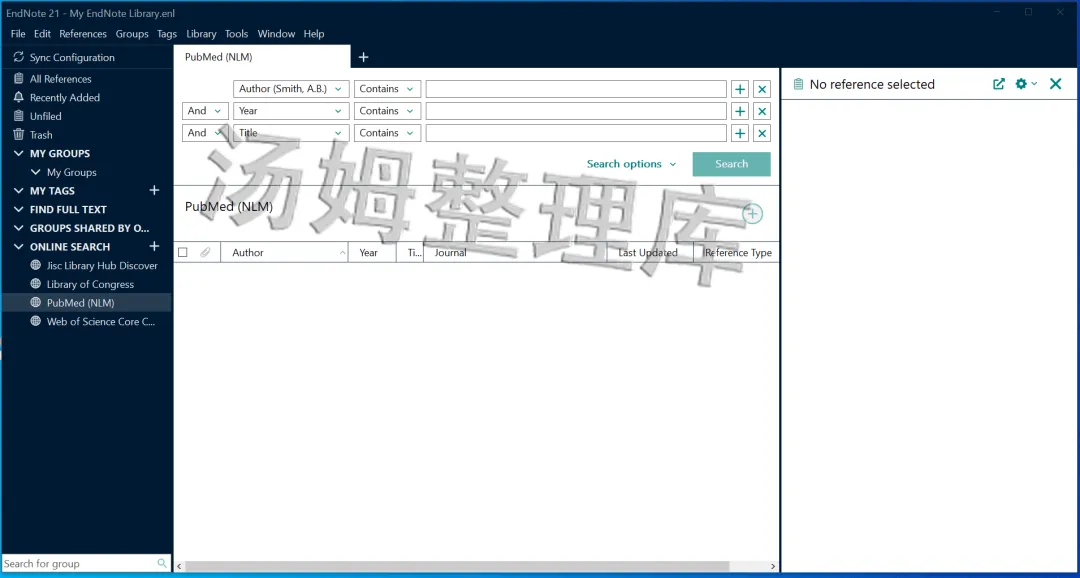Collapse the My Groups subgroup

click(x=36, y=172)
